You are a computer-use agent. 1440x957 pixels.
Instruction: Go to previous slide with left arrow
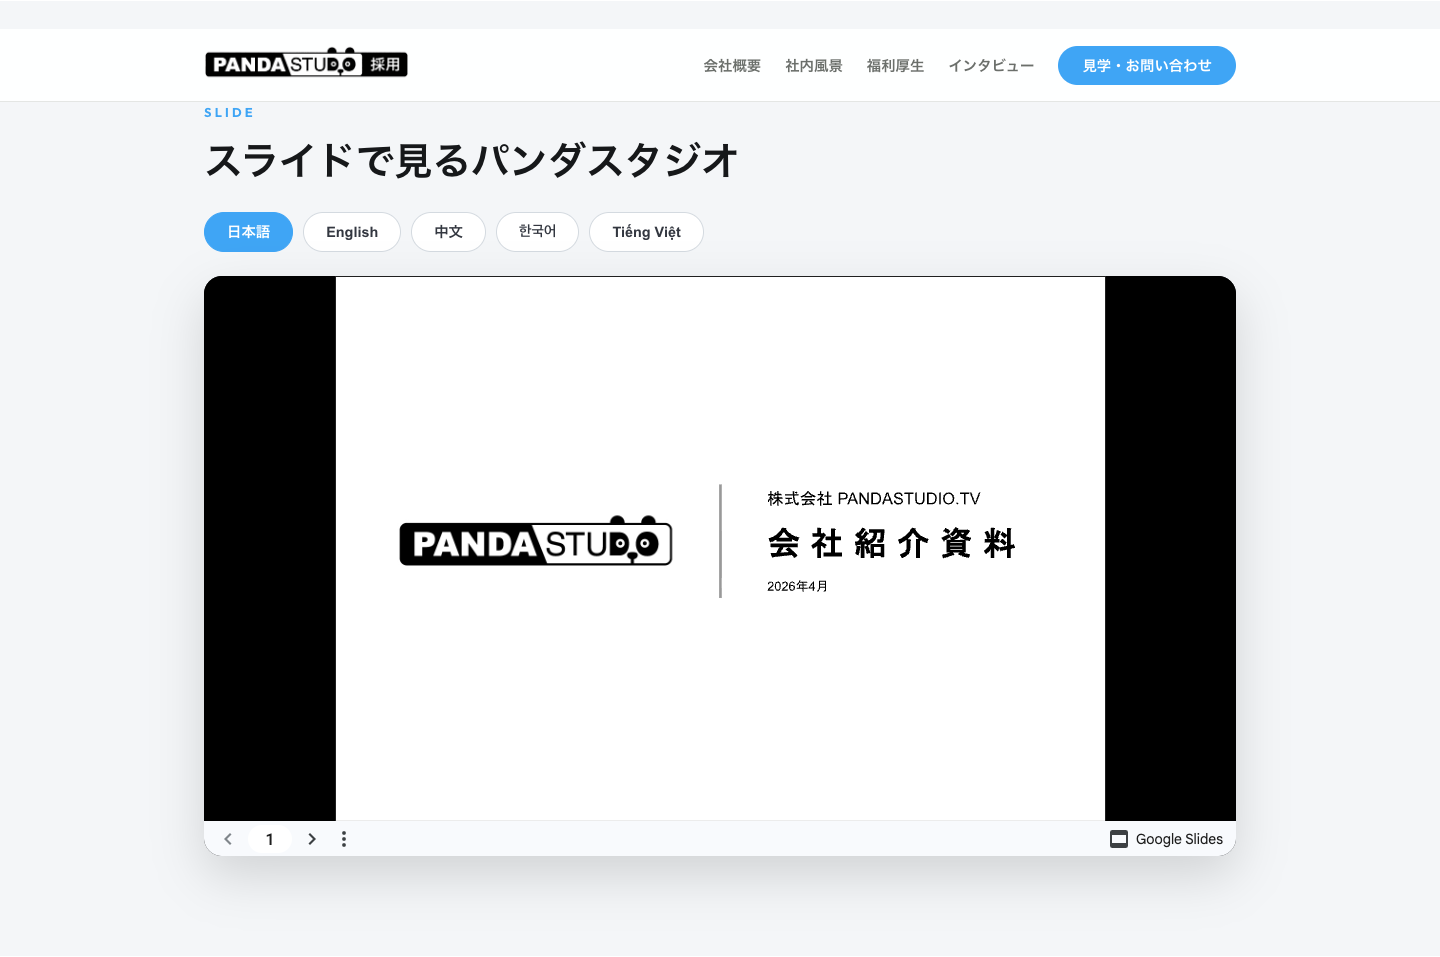[x=228, y=839]
